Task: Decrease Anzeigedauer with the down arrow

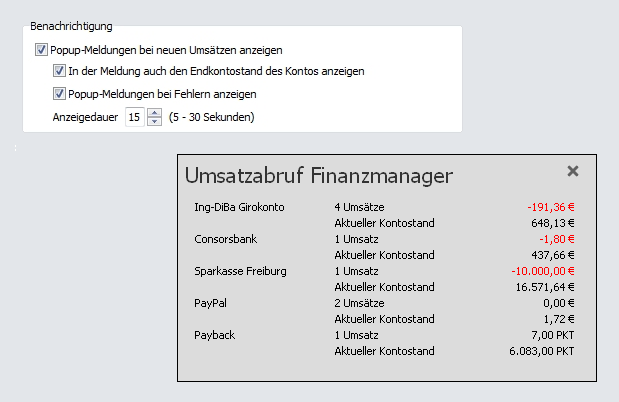Action: tap(155, 122)
